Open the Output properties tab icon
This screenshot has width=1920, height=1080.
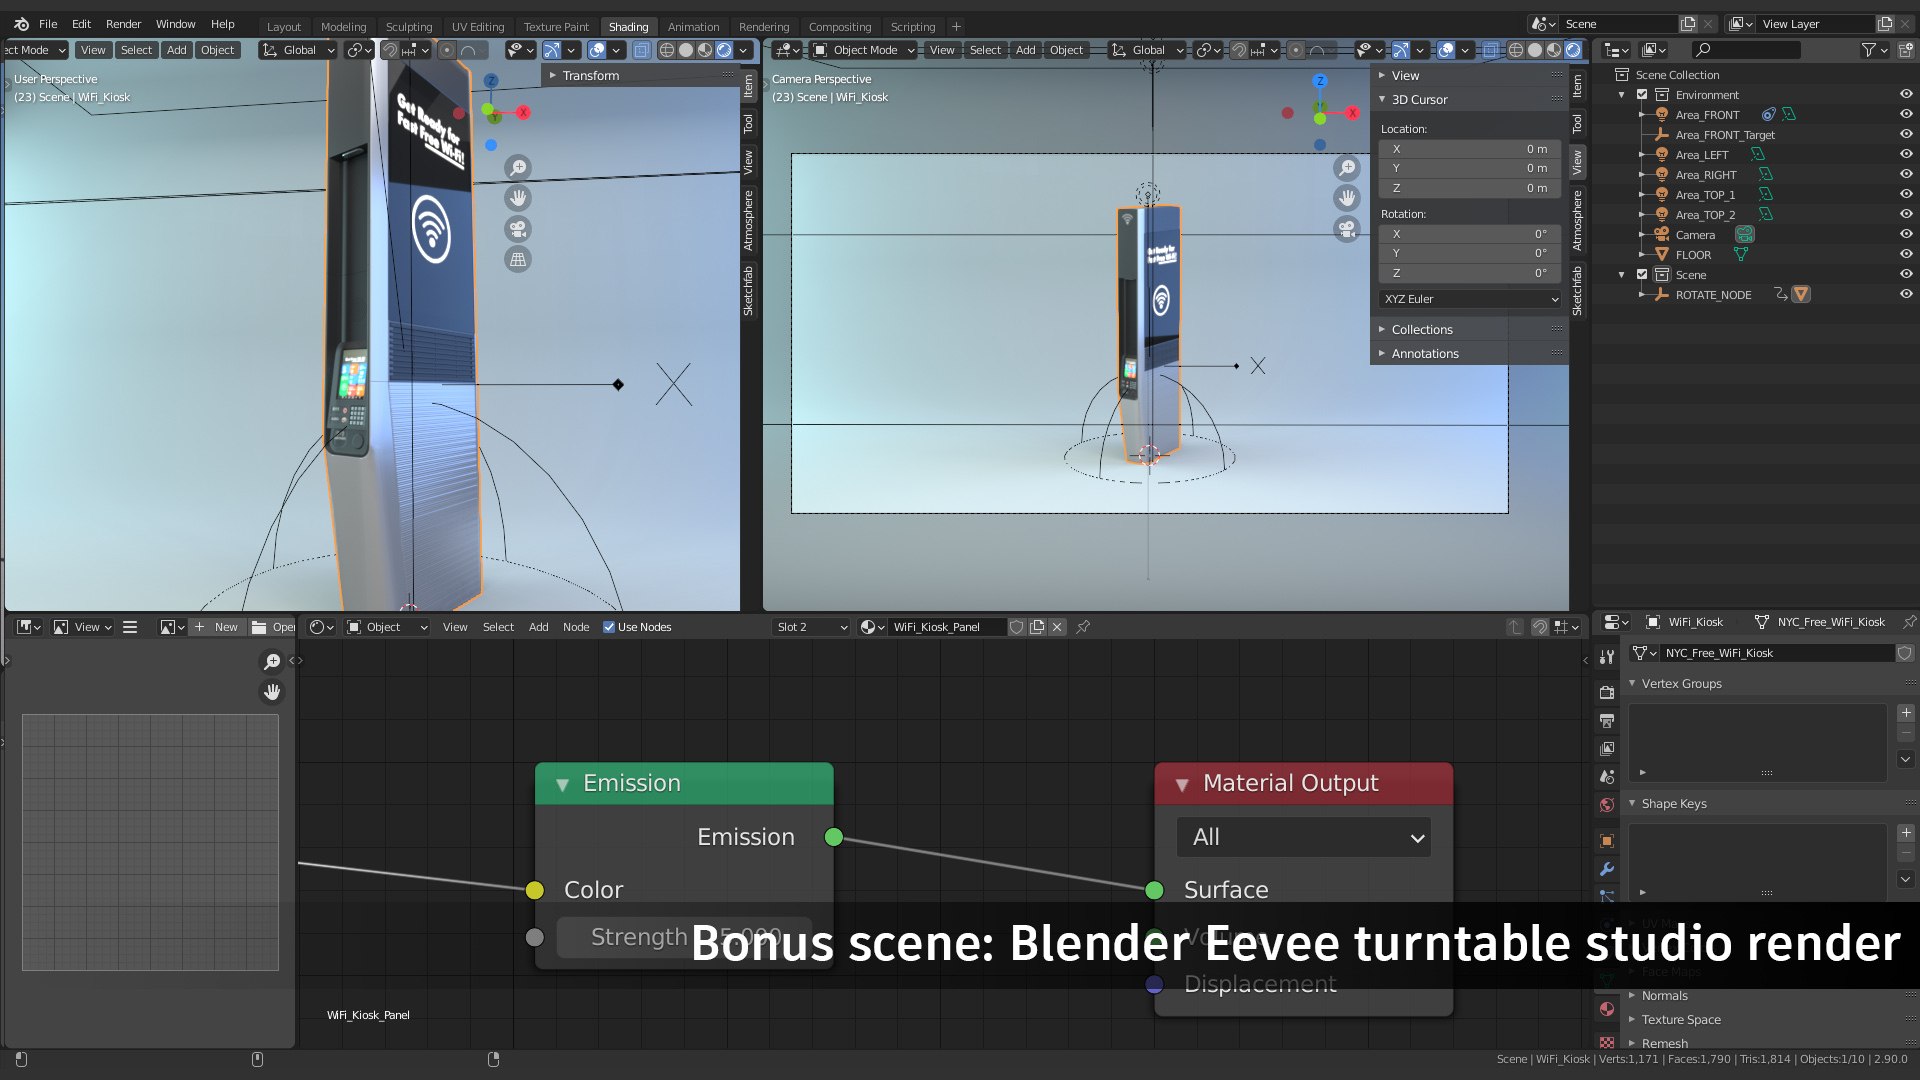click(x=1607, y=720)
